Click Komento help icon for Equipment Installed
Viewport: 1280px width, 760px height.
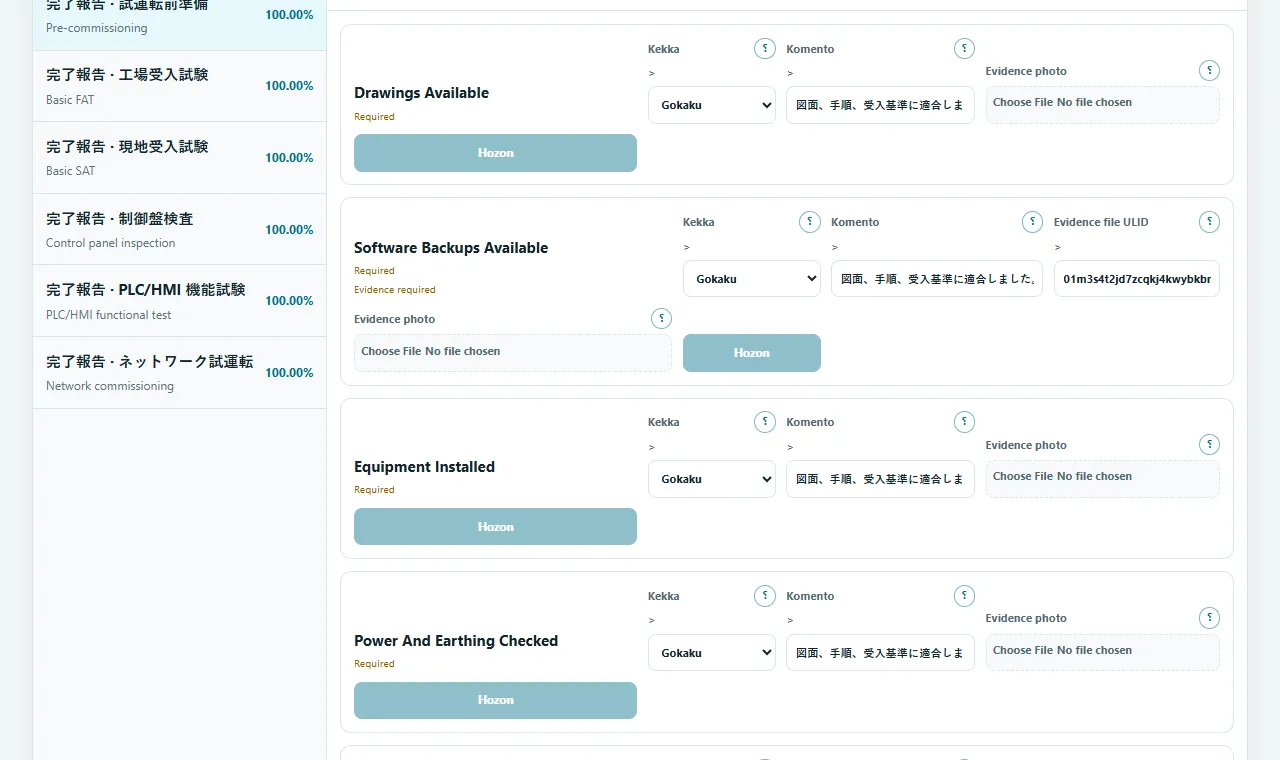[x=964, y=422]
